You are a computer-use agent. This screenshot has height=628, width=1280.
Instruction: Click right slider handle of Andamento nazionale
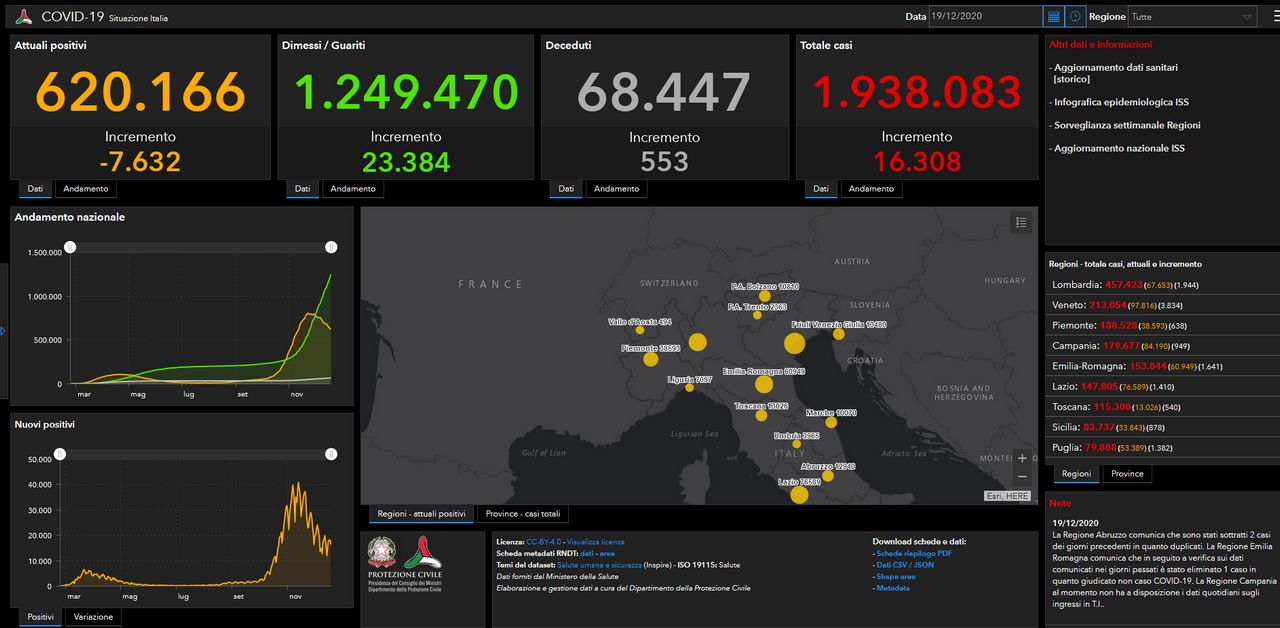tap(331, 247)
